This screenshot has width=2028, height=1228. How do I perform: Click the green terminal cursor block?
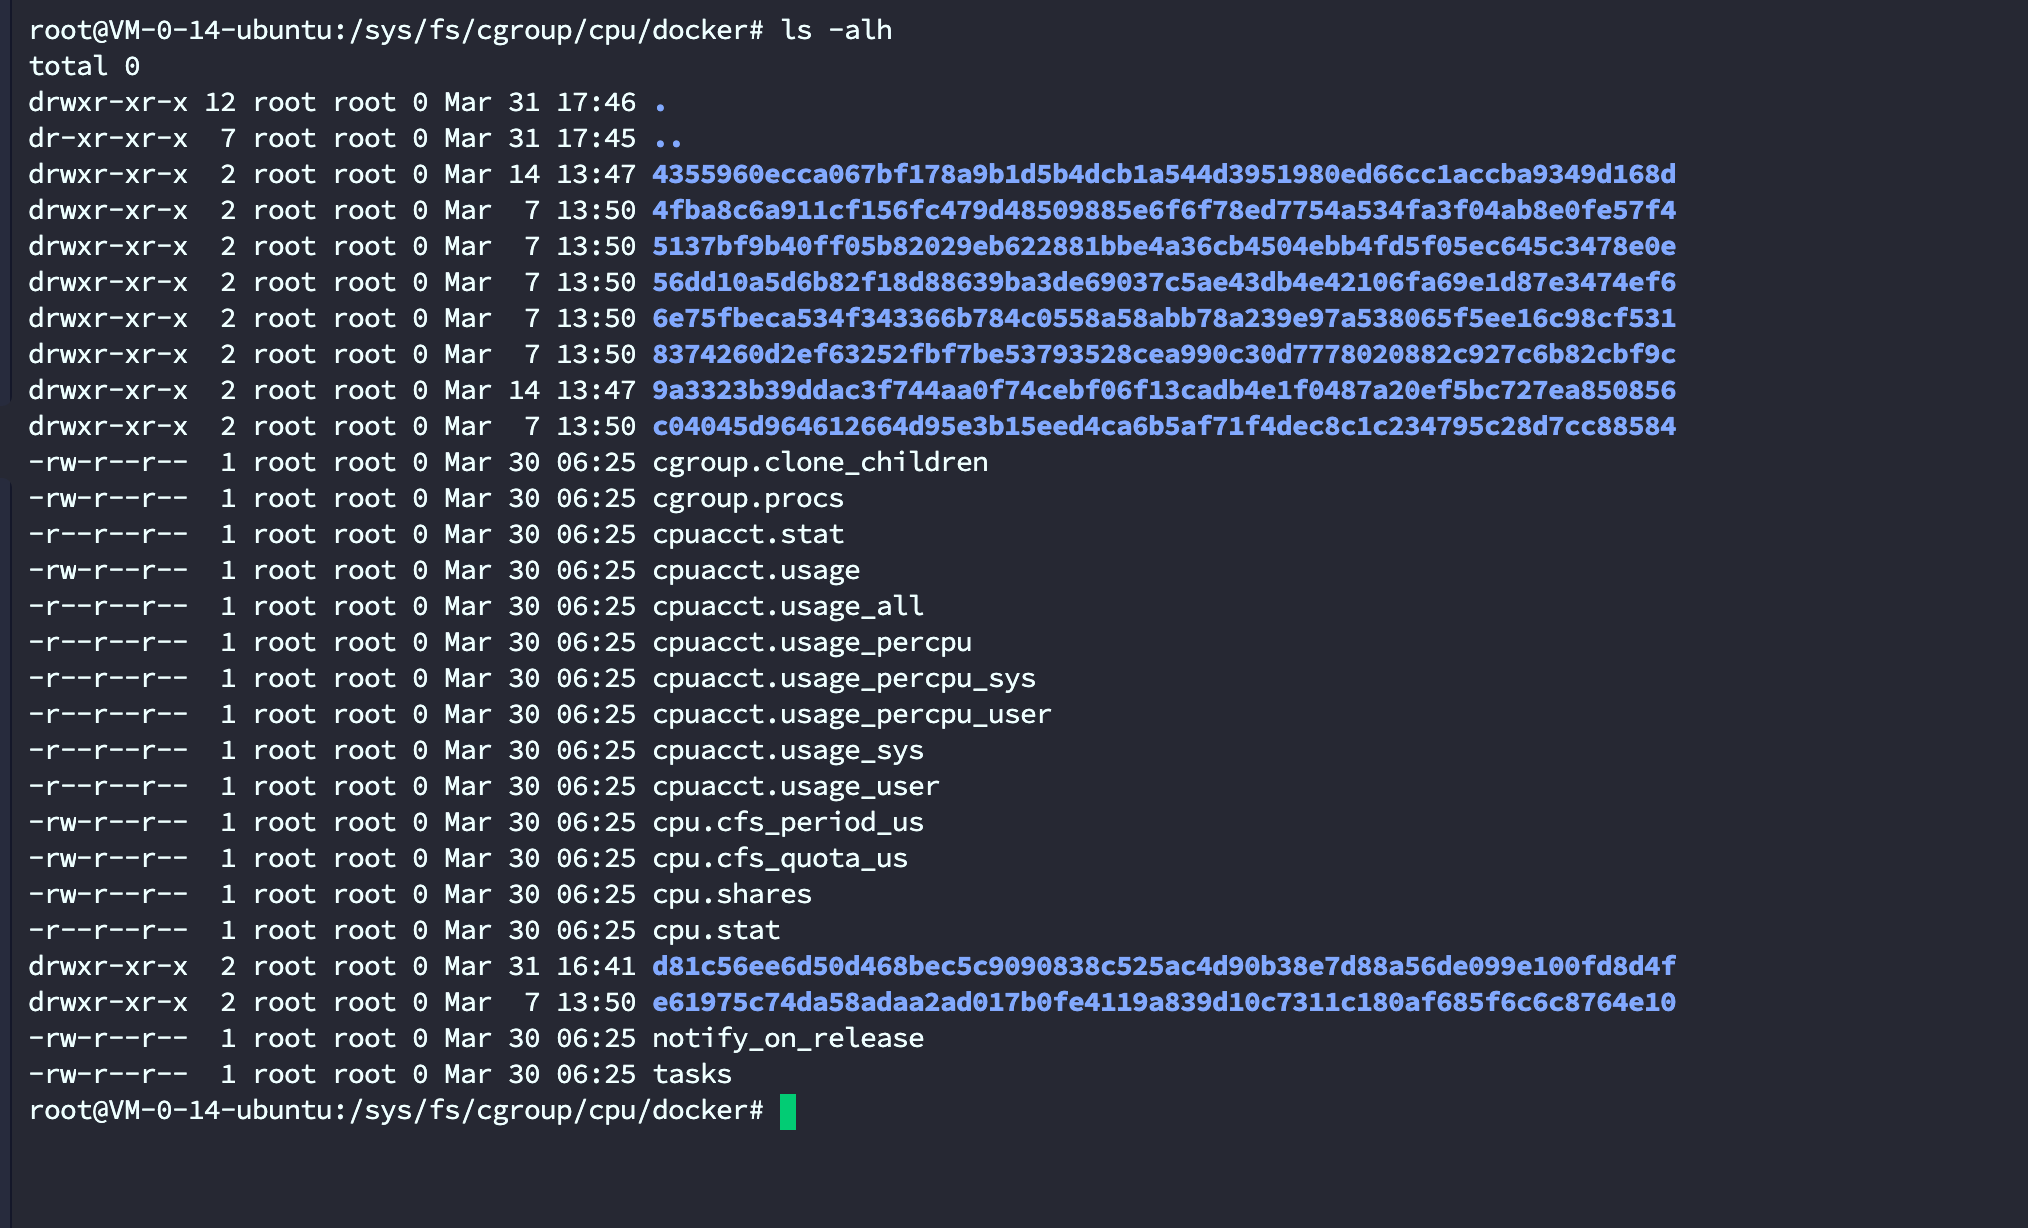point(788,1111)
